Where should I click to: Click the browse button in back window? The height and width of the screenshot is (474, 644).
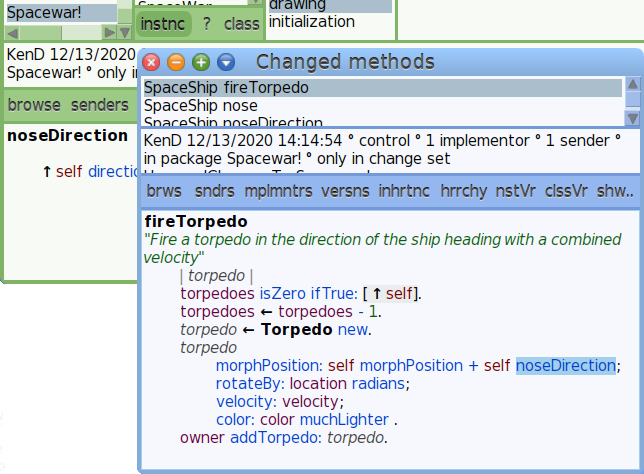tap(34, 104)
